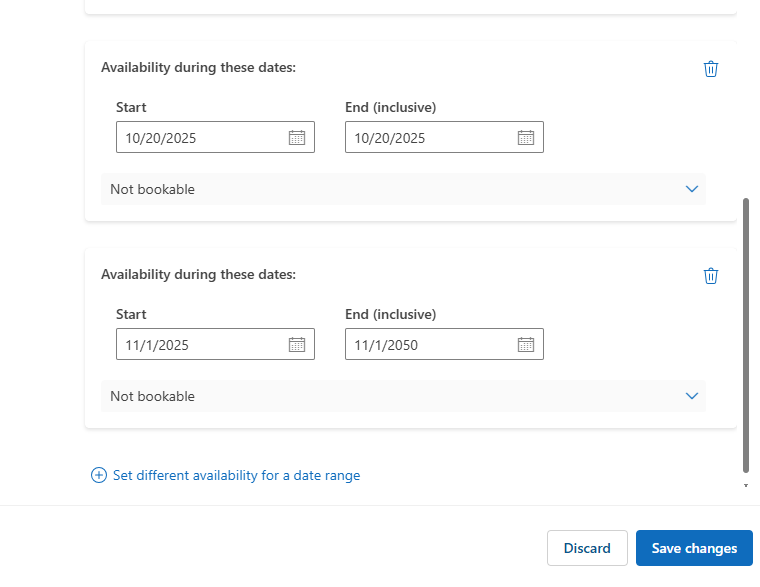
Task: Delete the 10/20/2025 availability date range
Action: click(x=711, y=69)
